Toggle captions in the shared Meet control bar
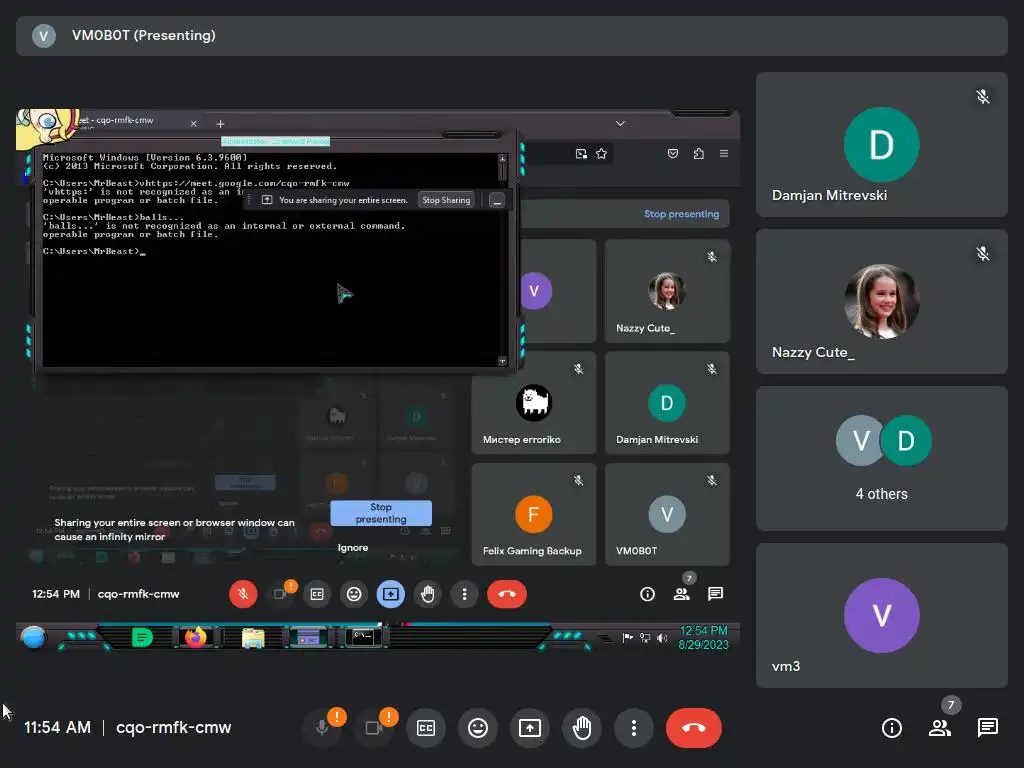Viewport: 1024px width, 768px height. (x=317, y=594)
